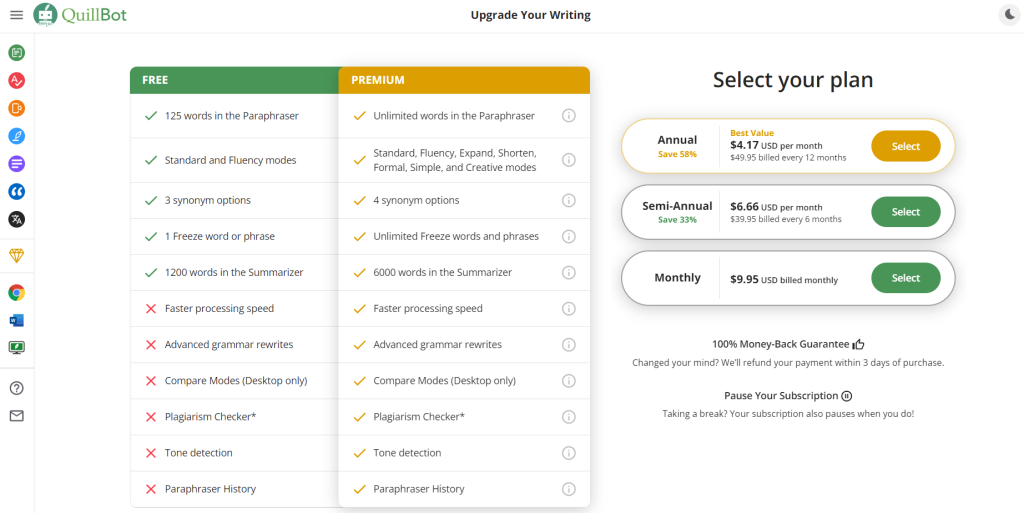Click the Free 'Plagiarism Checker*' row text
1024x513 pixels.
pos(210,416)
